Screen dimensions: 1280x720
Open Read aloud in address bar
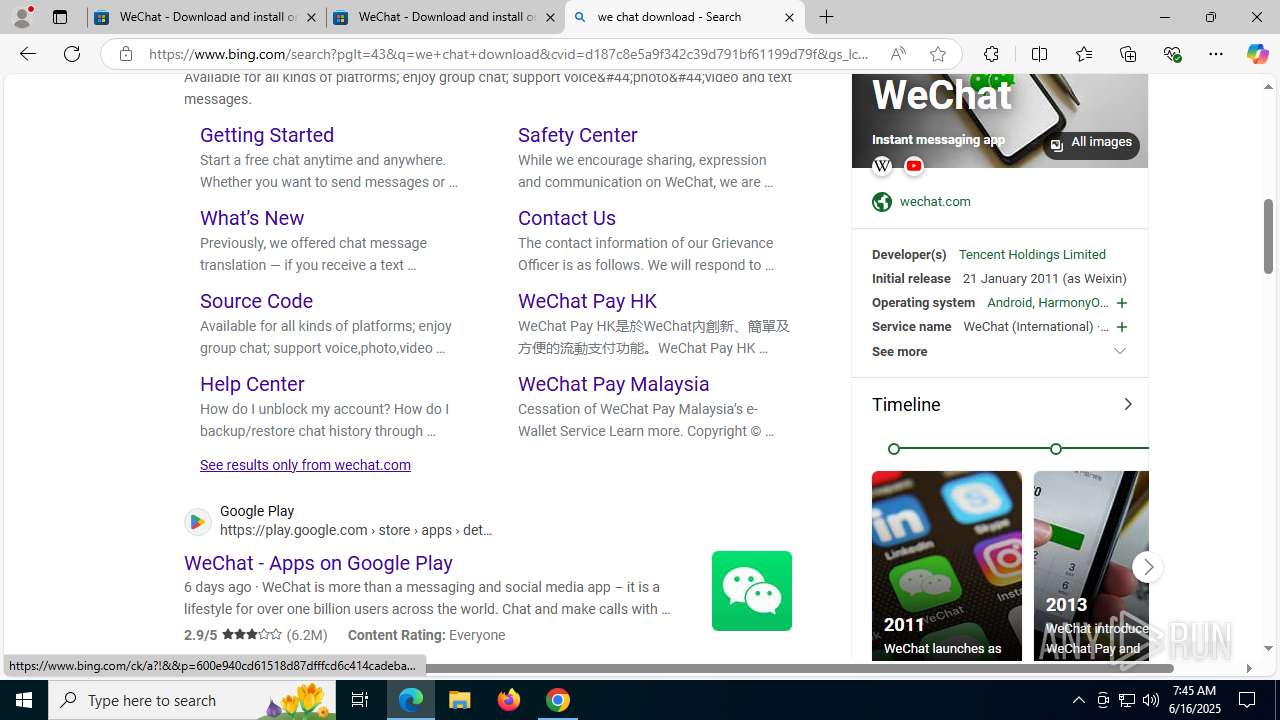898,54
